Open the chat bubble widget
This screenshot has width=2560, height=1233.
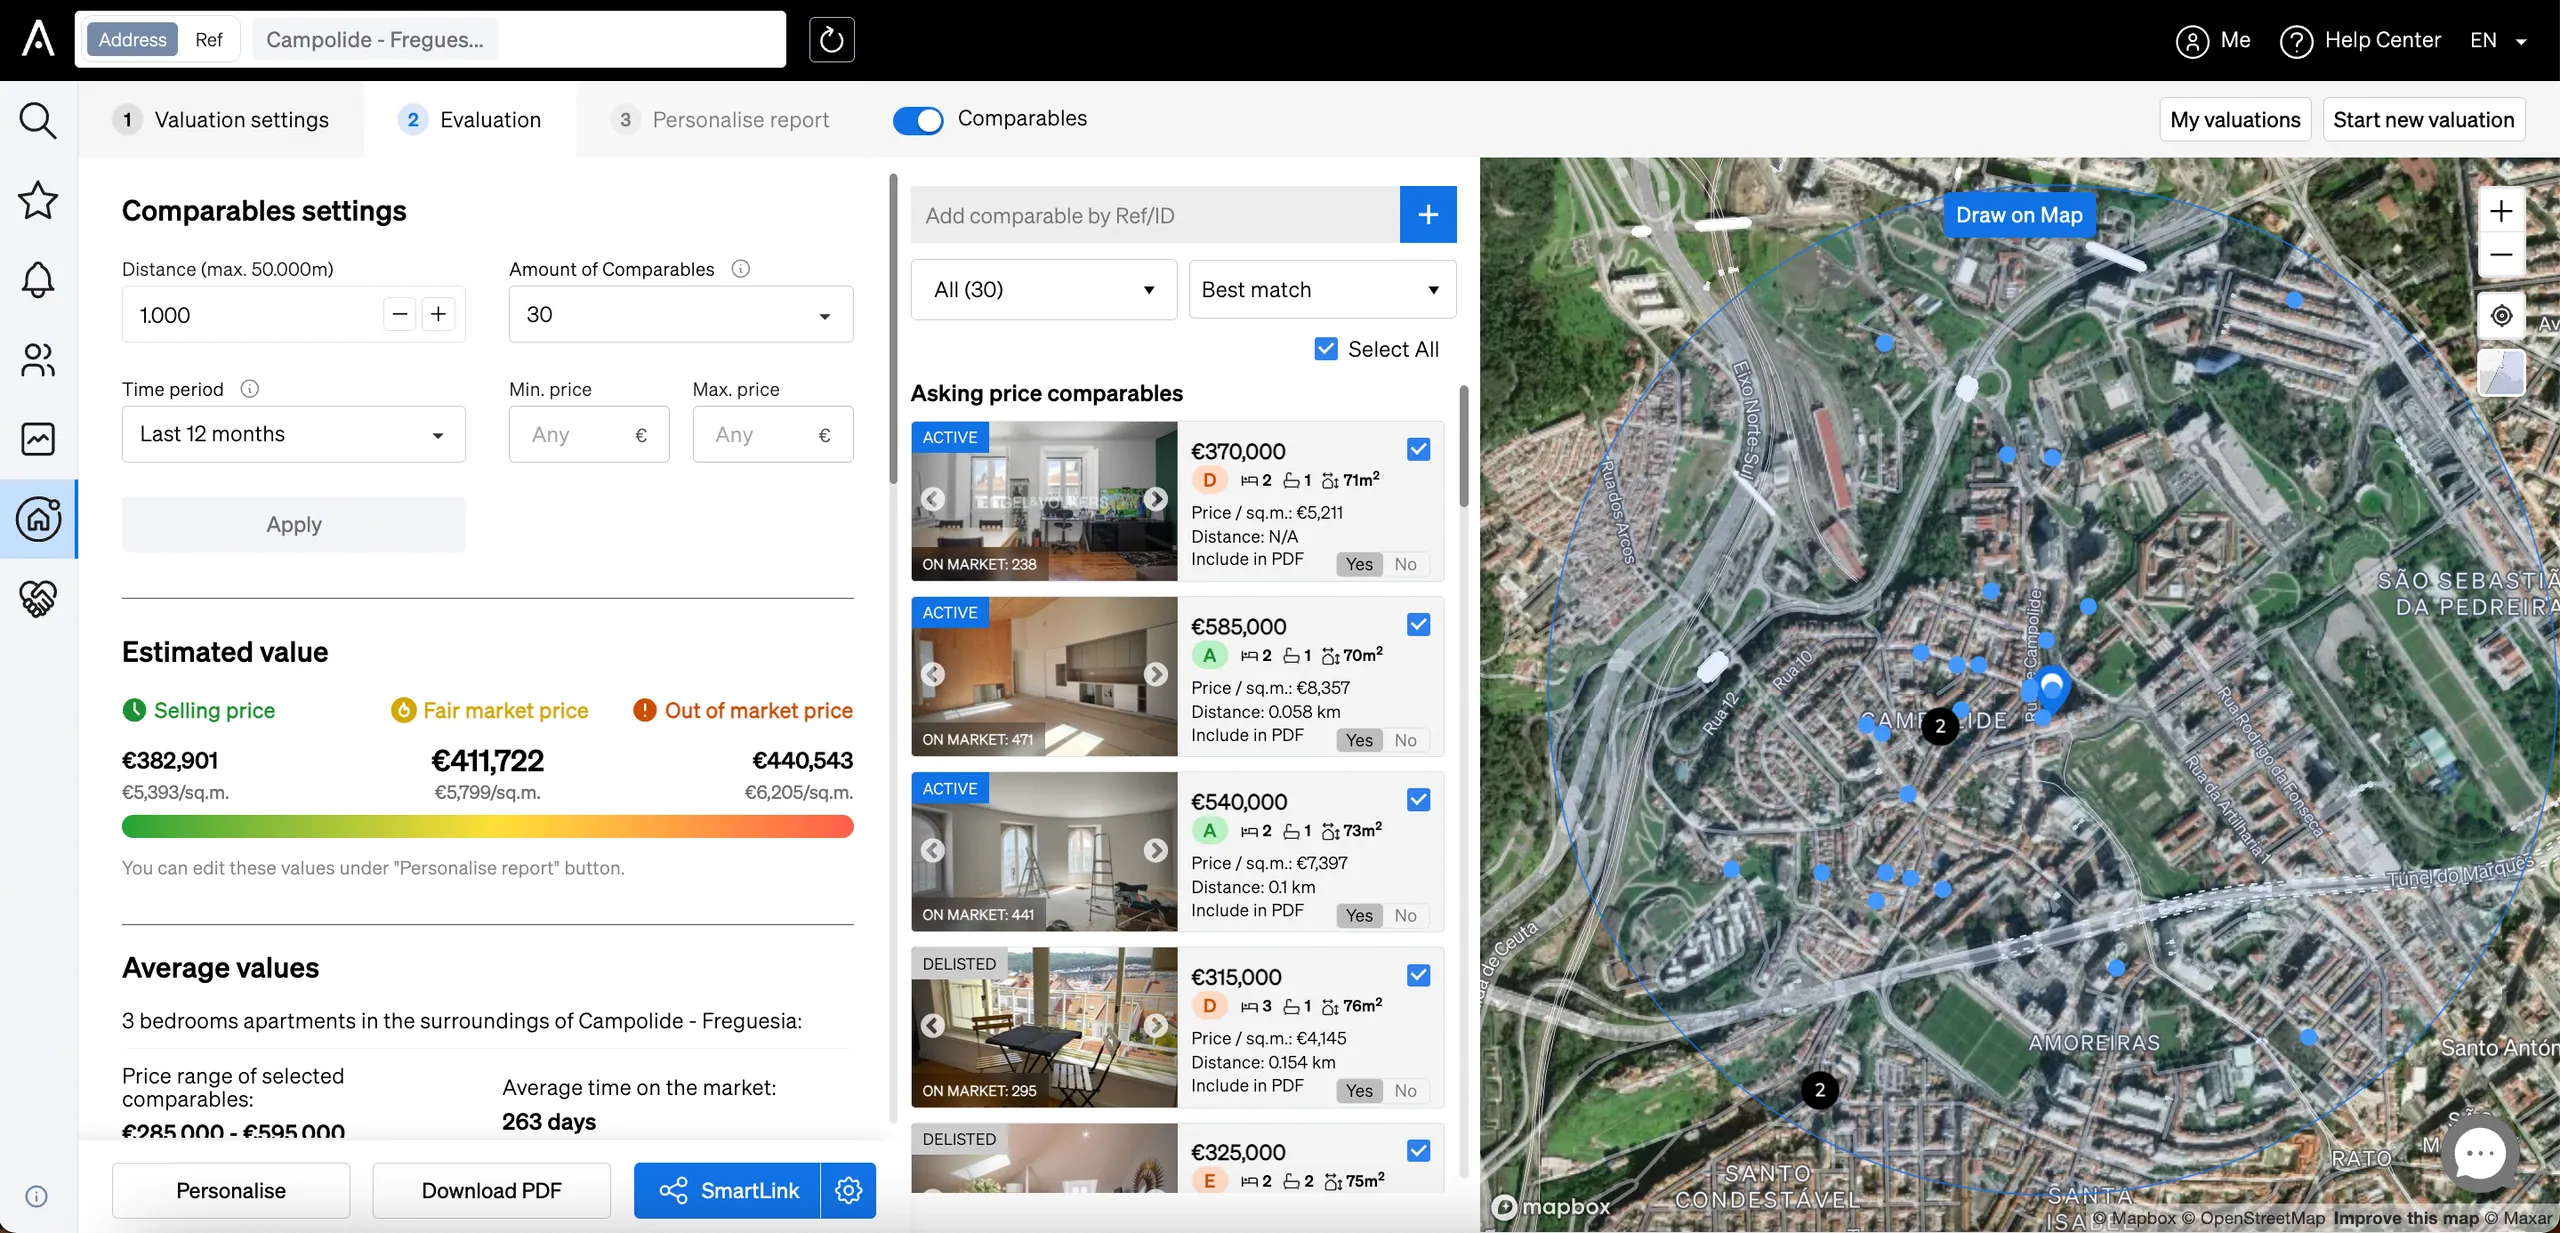coord(2479,1154)
